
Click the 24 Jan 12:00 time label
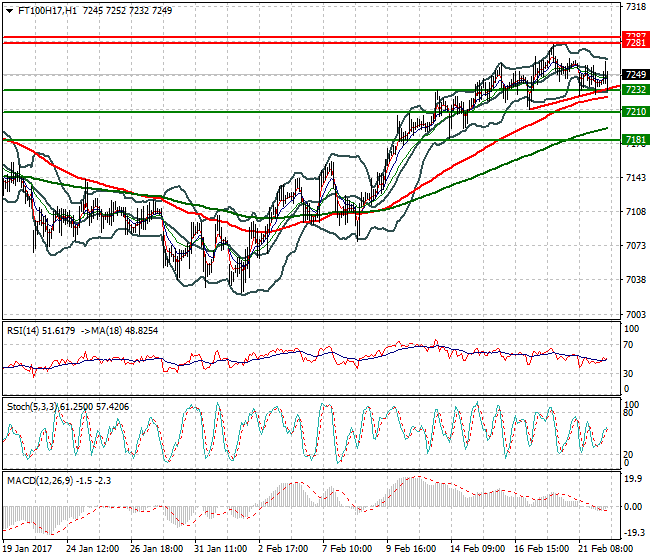[x=93, y=549]
